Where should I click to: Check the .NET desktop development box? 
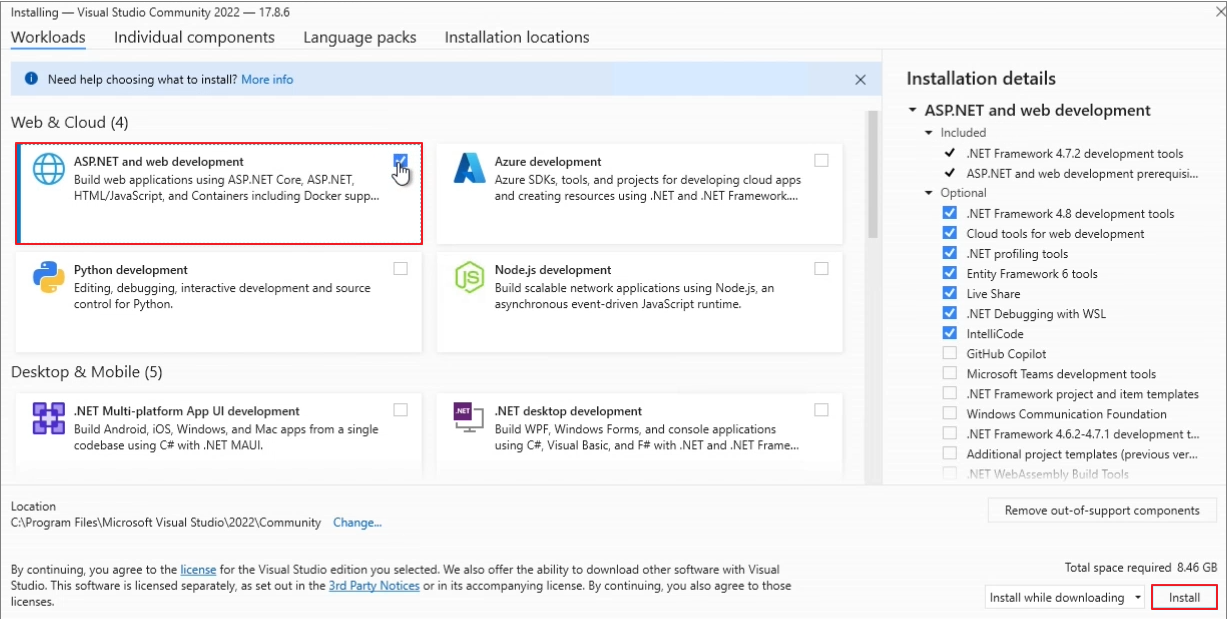(821, 409)
